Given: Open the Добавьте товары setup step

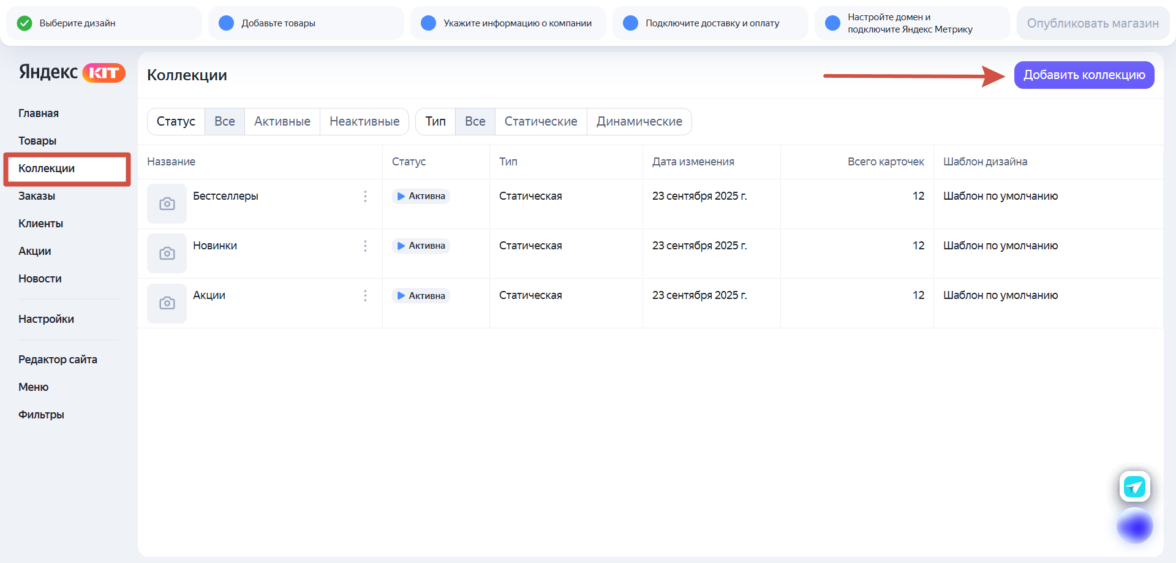Looking at the screenshot, I should tap(278, 23).
